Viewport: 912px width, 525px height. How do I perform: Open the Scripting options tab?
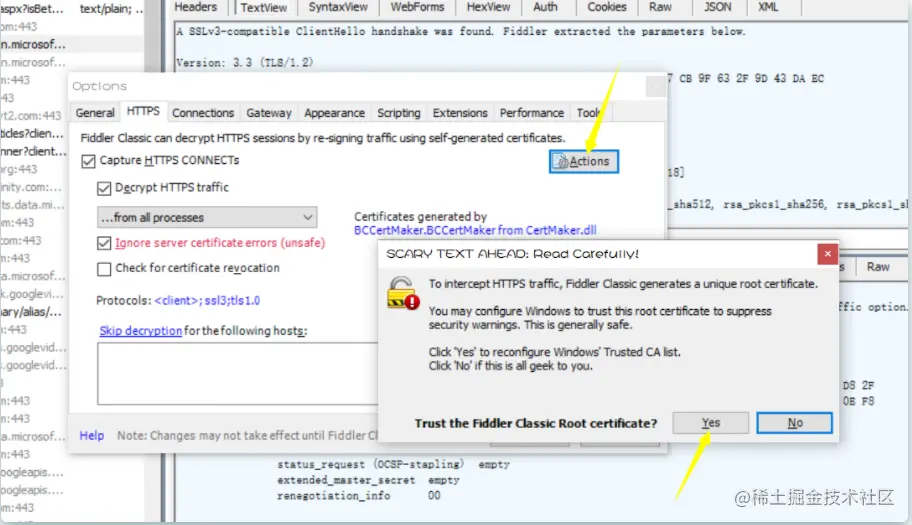click(398, 113)
